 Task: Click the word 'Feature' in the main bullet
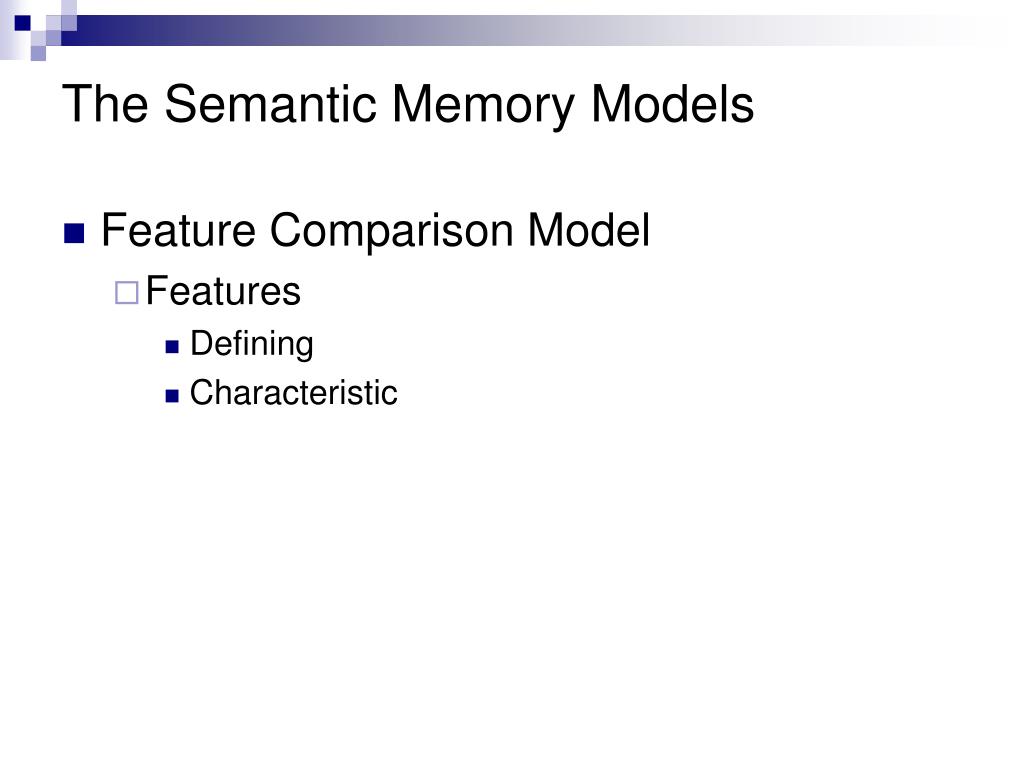[178, 231]
